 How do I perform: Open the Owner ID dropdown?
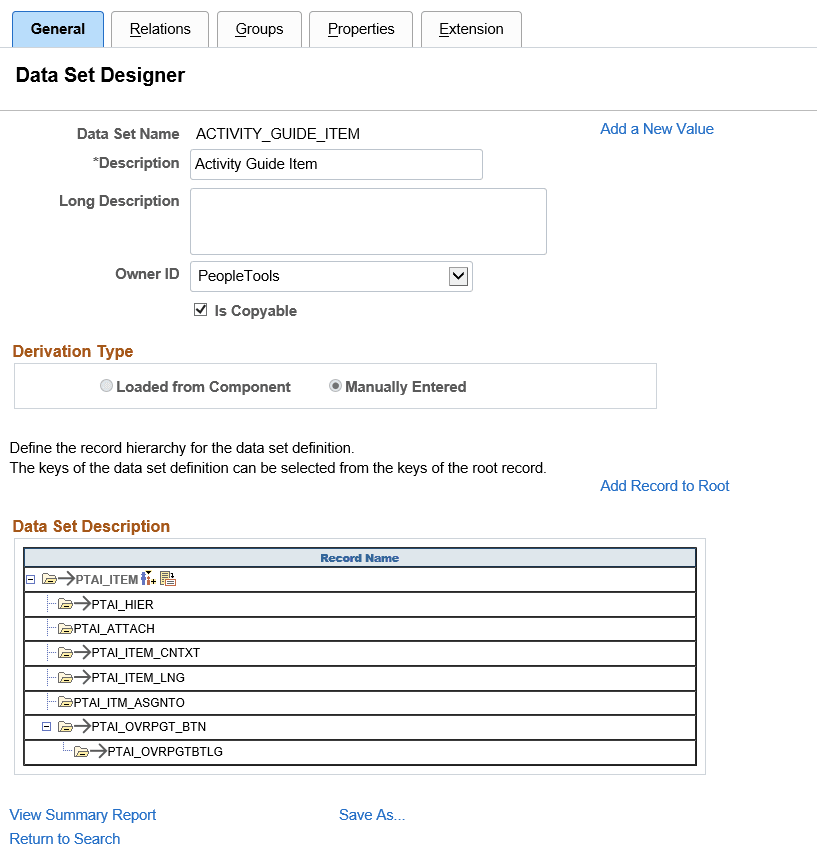click(459, 276)
